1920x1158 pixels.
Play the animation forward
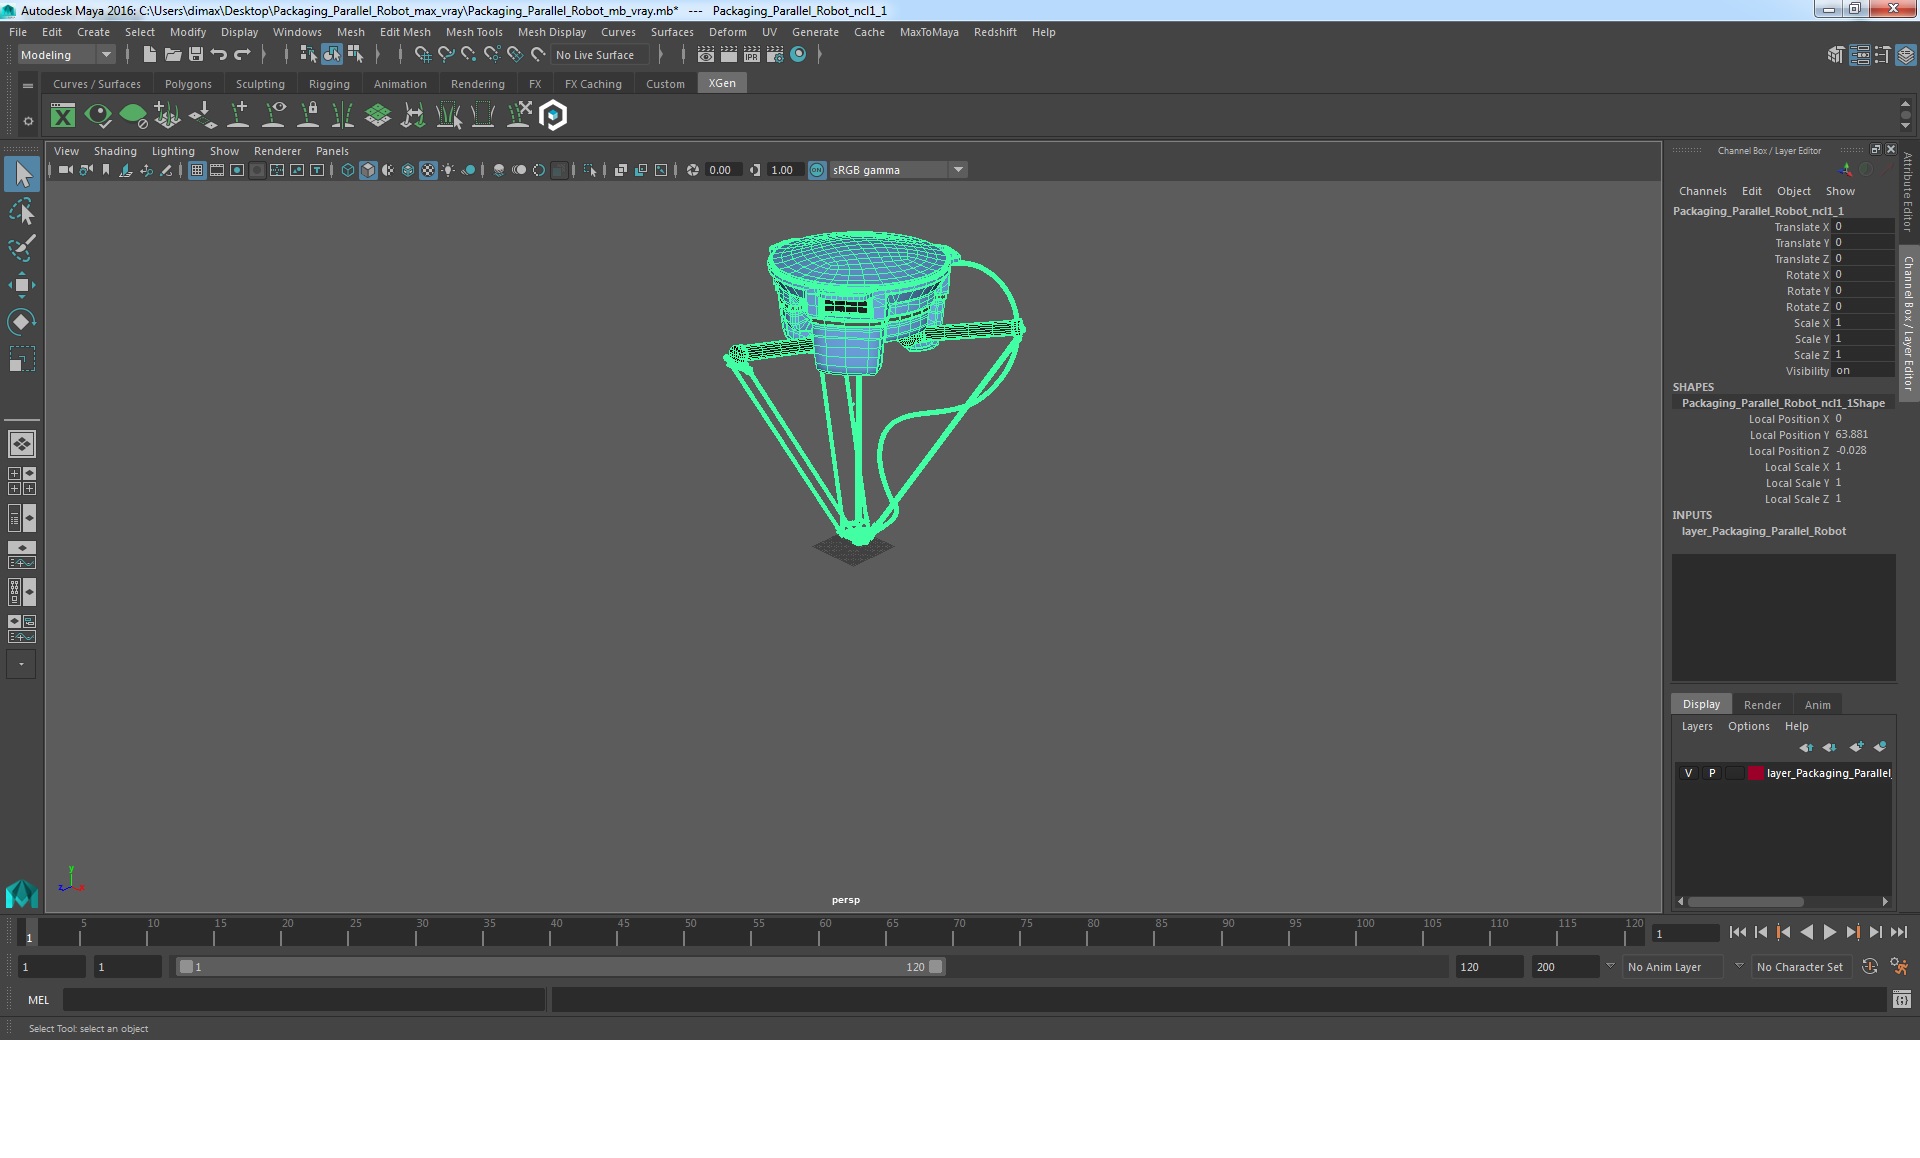(x=1829, y=932)
